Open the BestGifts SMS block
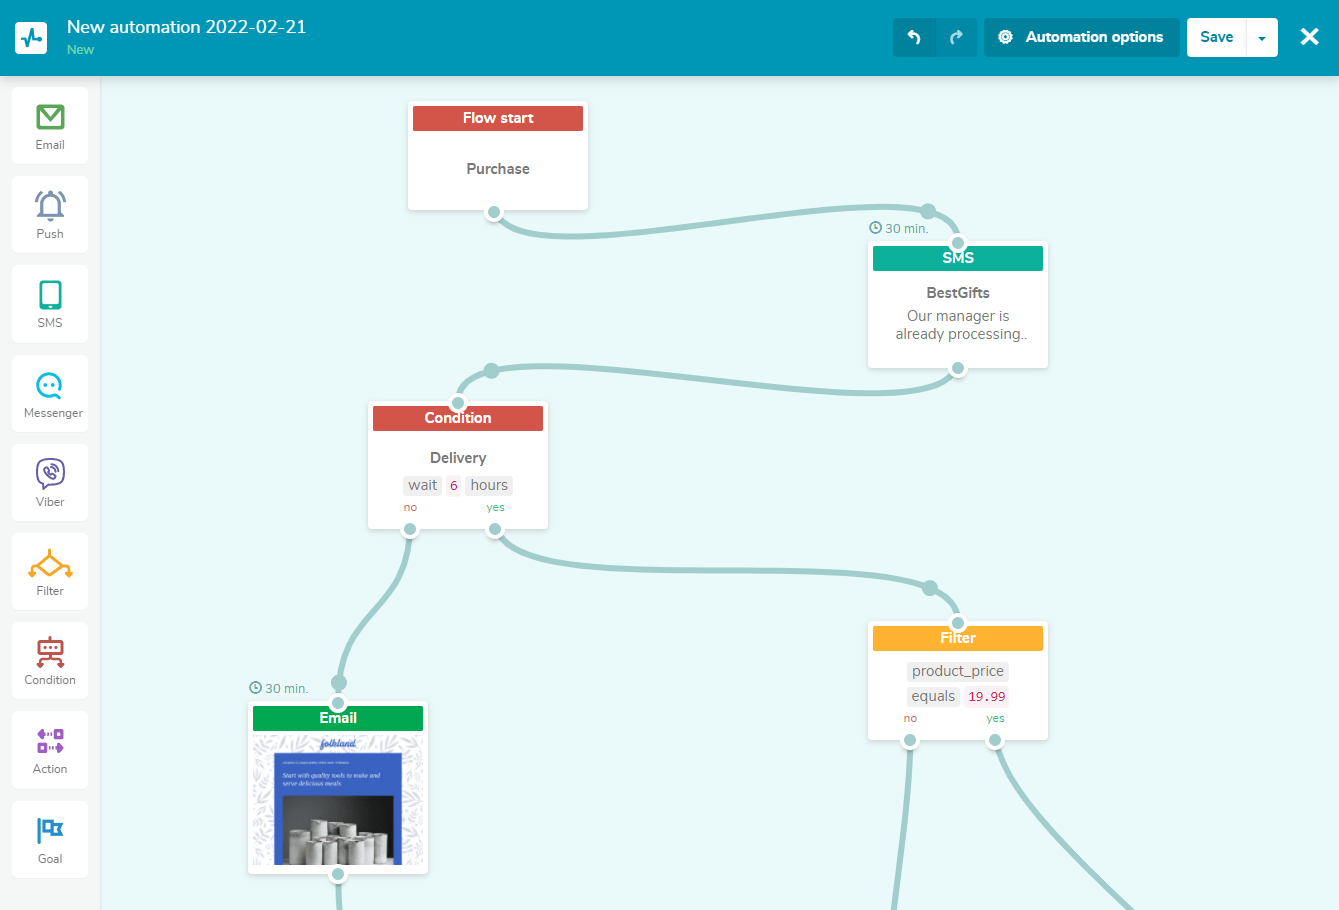 958,313
